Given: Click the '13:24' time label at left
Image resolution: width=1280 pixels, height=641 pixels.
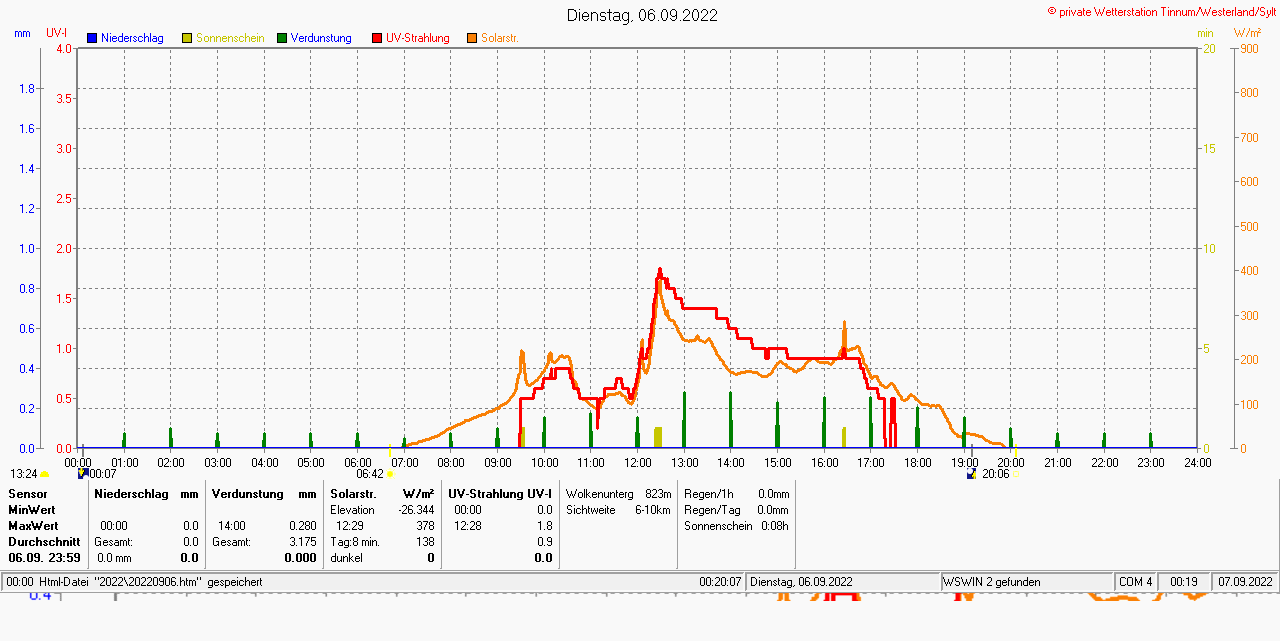Looking at the screenshot, I should (24, 474).
